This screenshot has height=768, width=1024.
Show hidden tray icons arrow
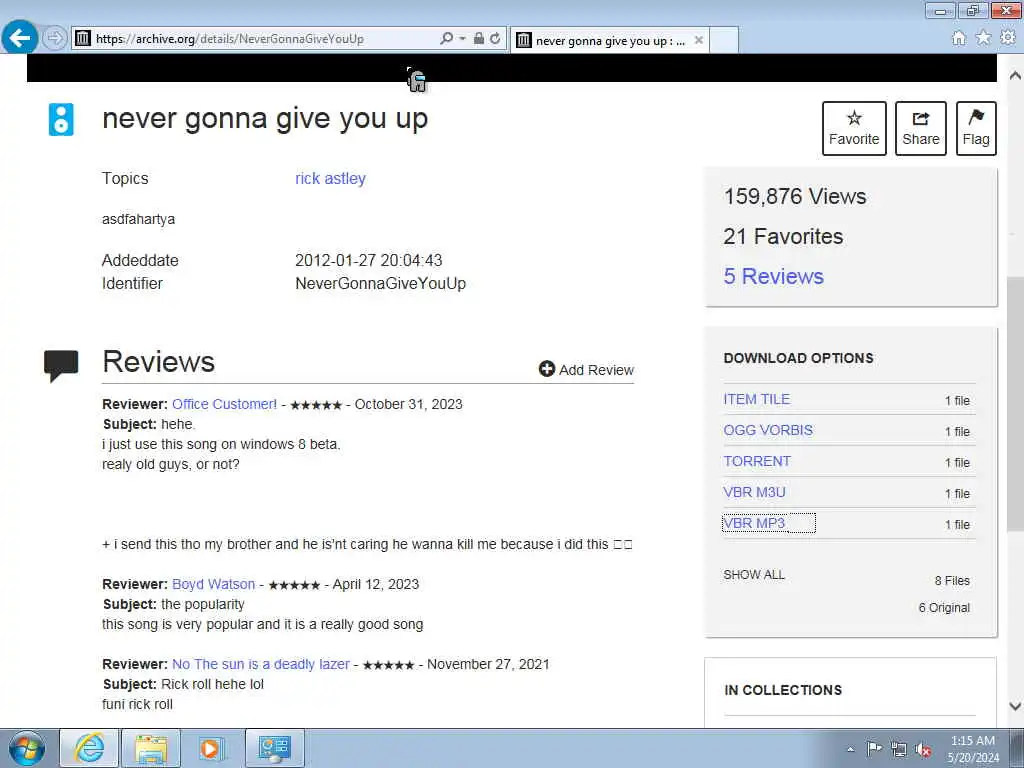(x=850, y=749)
